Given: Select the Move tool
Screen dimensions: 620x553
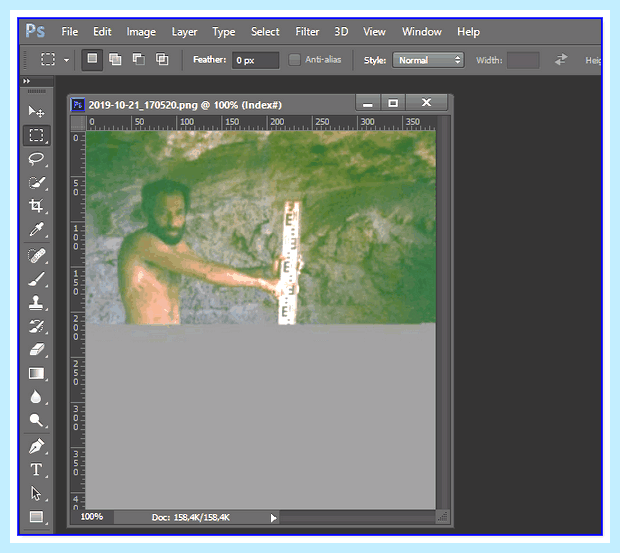Looking at the screenshot, I should (36, 111).
